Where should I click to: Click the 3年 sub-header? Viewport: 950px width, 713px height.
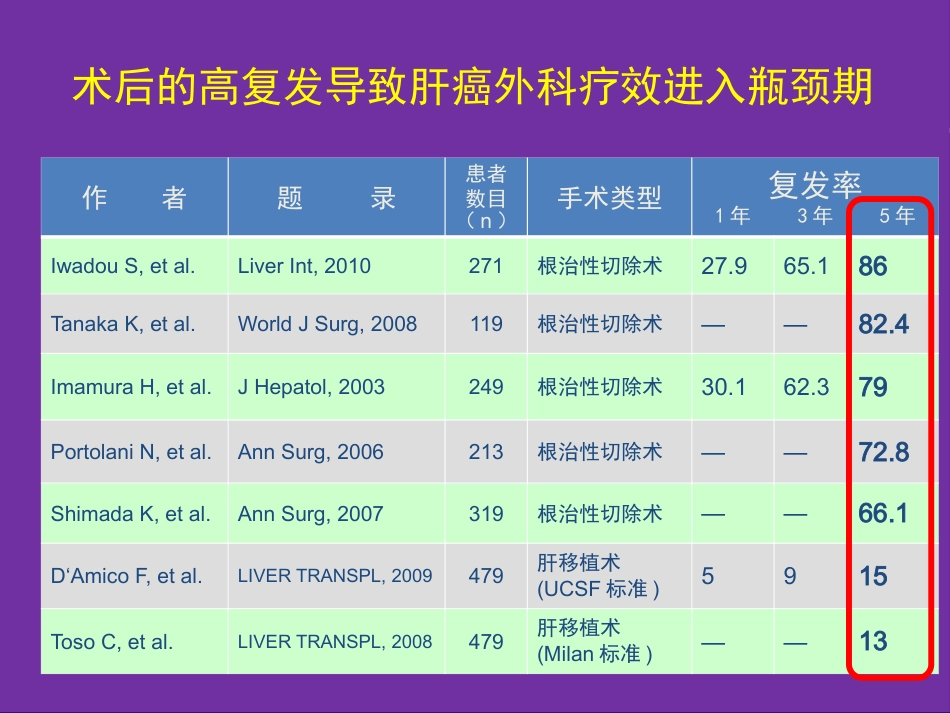[x=814, y=216]
